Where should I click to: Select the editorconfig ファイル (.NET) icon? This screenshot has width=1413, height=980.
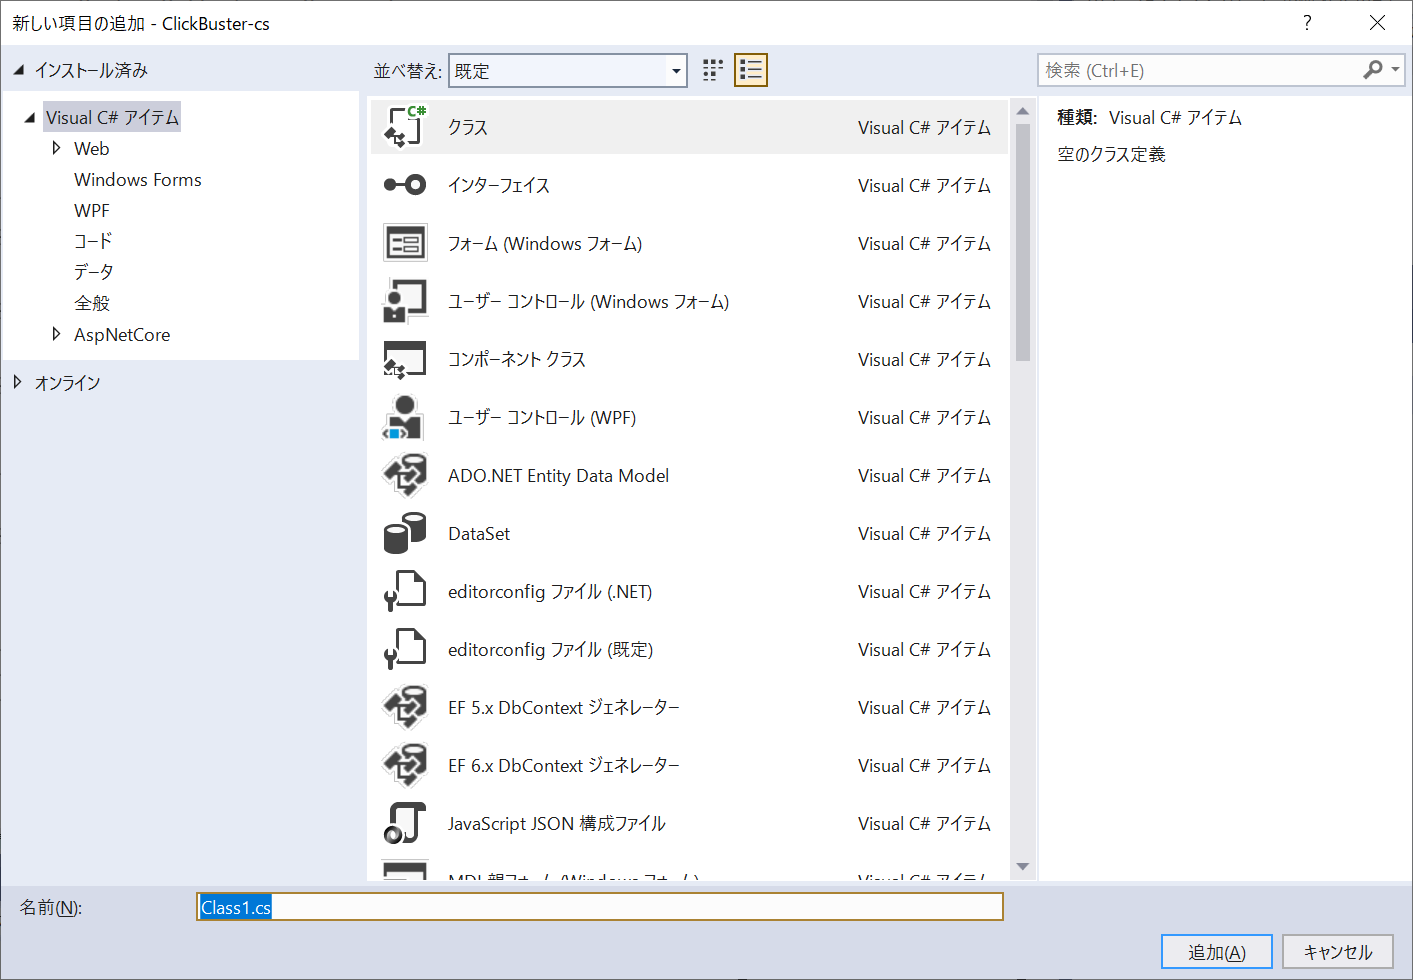(x=405, y=591)
